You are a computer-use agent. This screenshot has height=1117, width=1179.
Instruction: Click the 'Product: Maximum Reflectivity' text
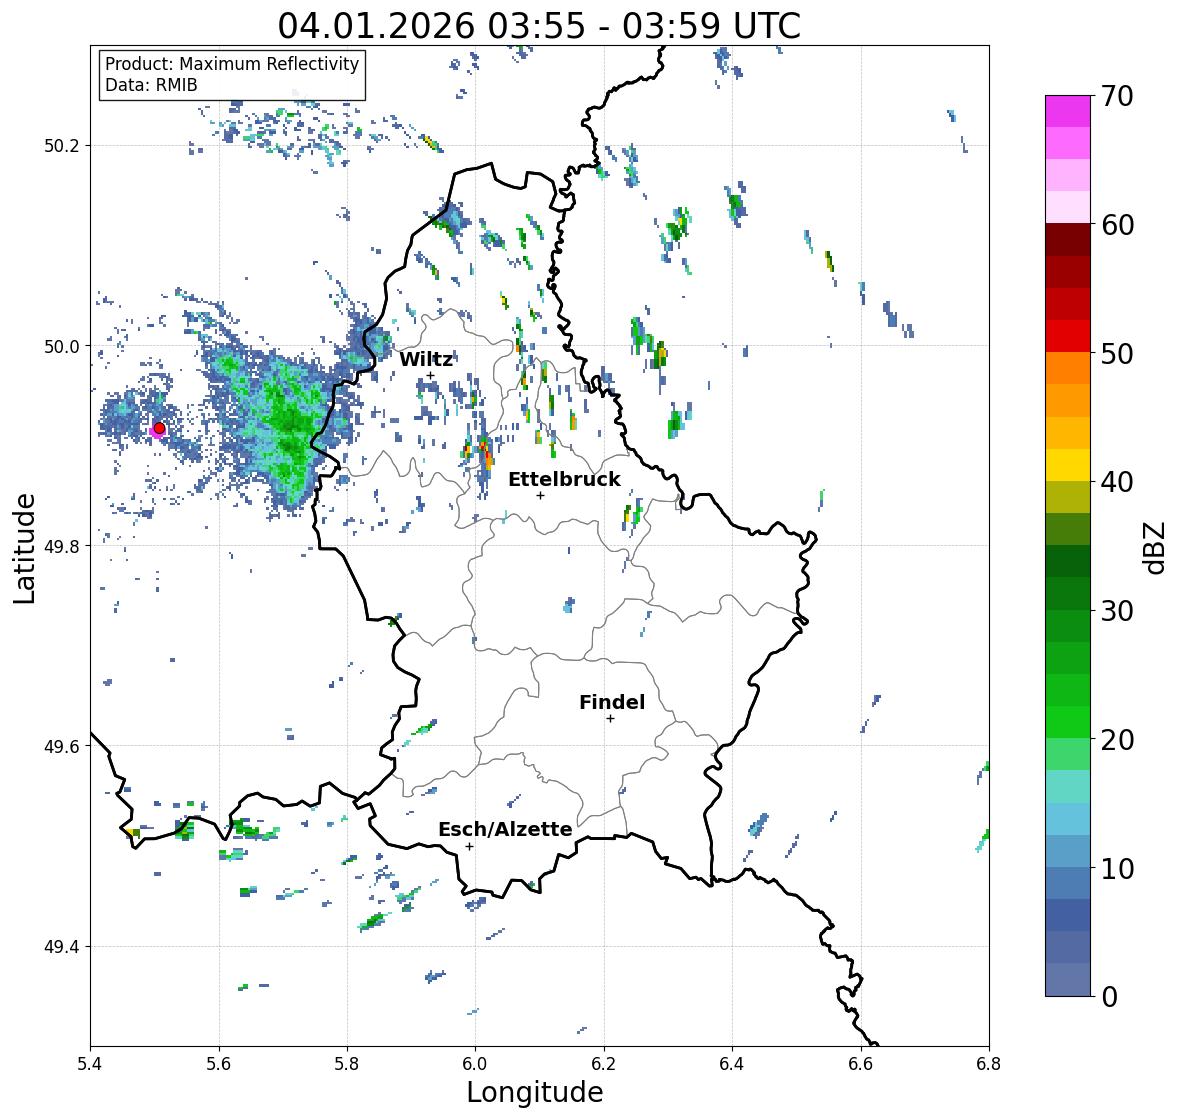[x=232, y=64]
